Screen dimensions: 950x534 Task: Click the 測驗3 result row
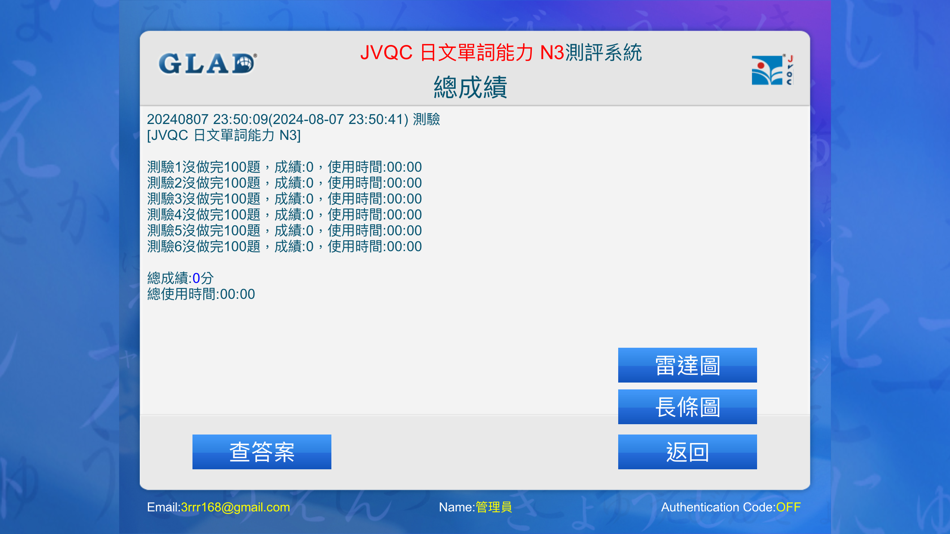click(x=284, y=199)
